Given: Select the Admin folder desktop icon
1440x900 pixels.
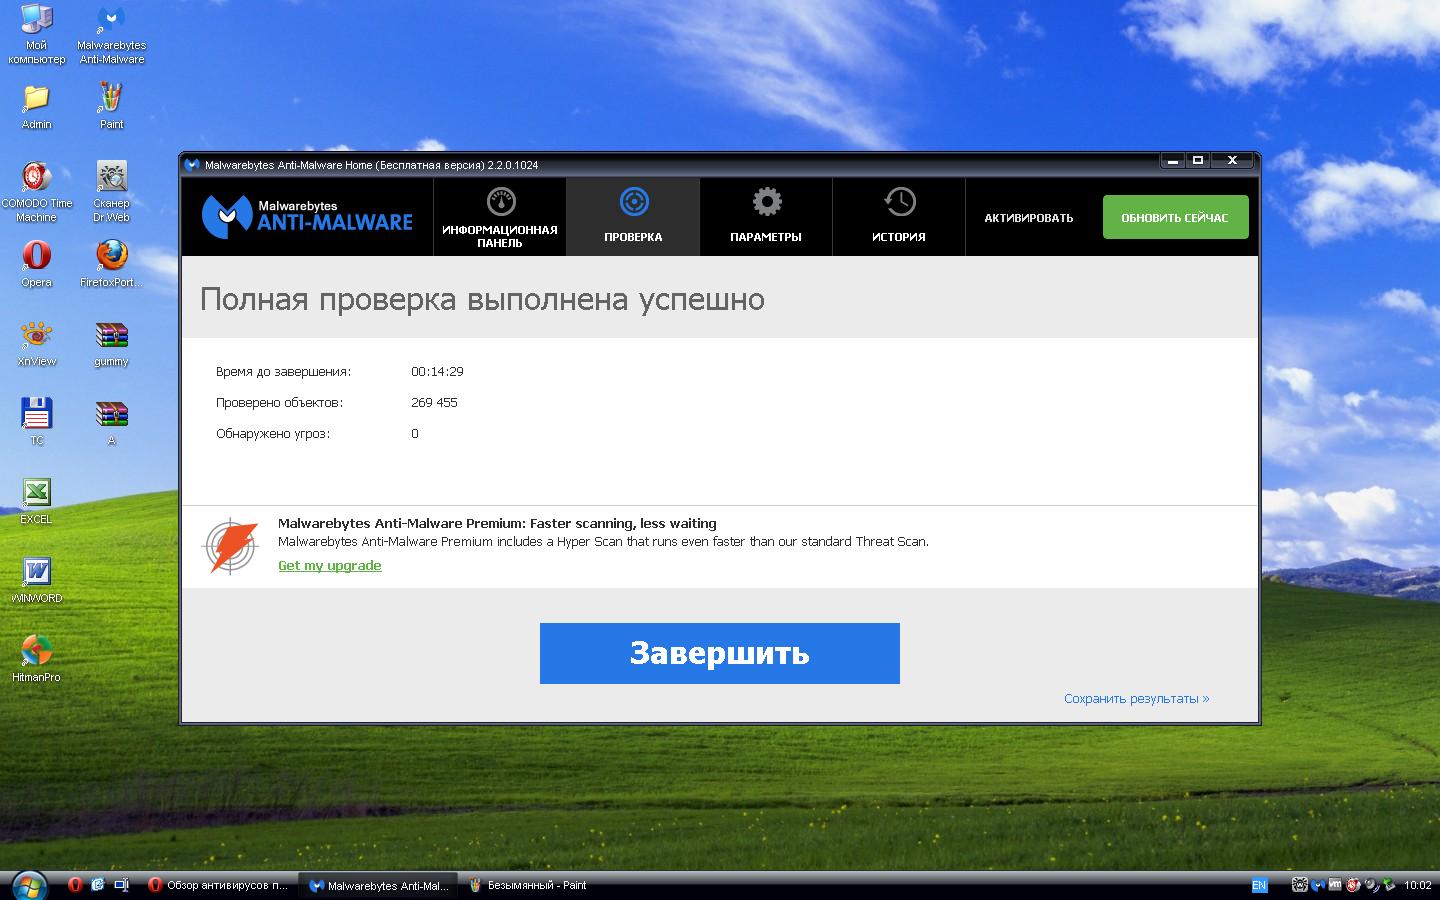Looking at the screenshot, I should (37, 107).
